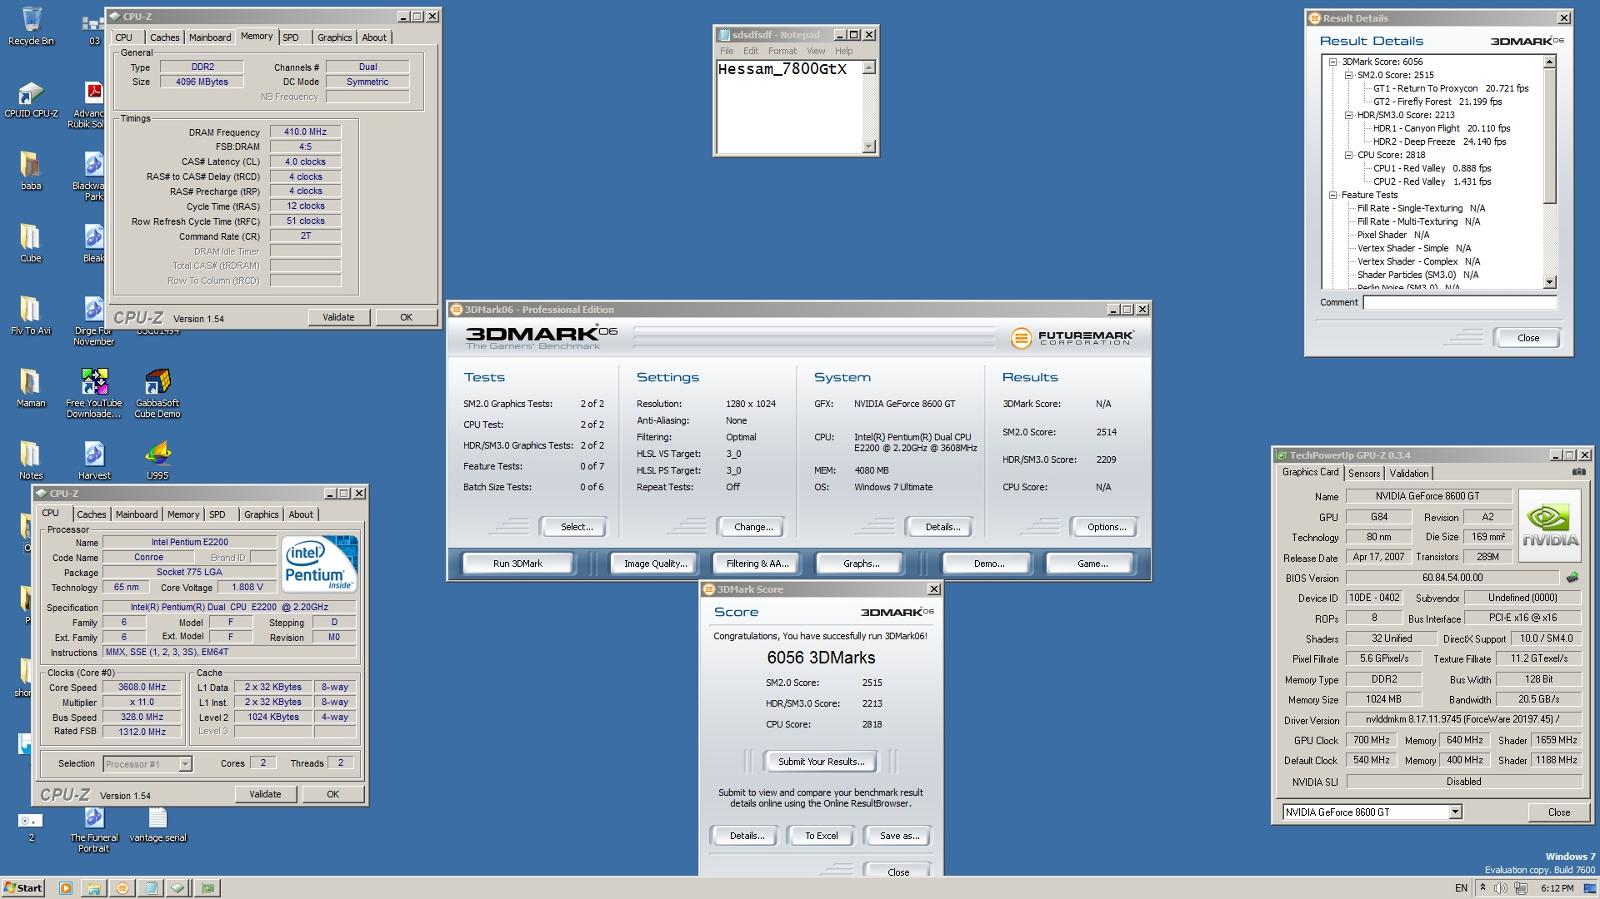Click the Image Quality button
Screen dimensions: 1600x899
655,564
